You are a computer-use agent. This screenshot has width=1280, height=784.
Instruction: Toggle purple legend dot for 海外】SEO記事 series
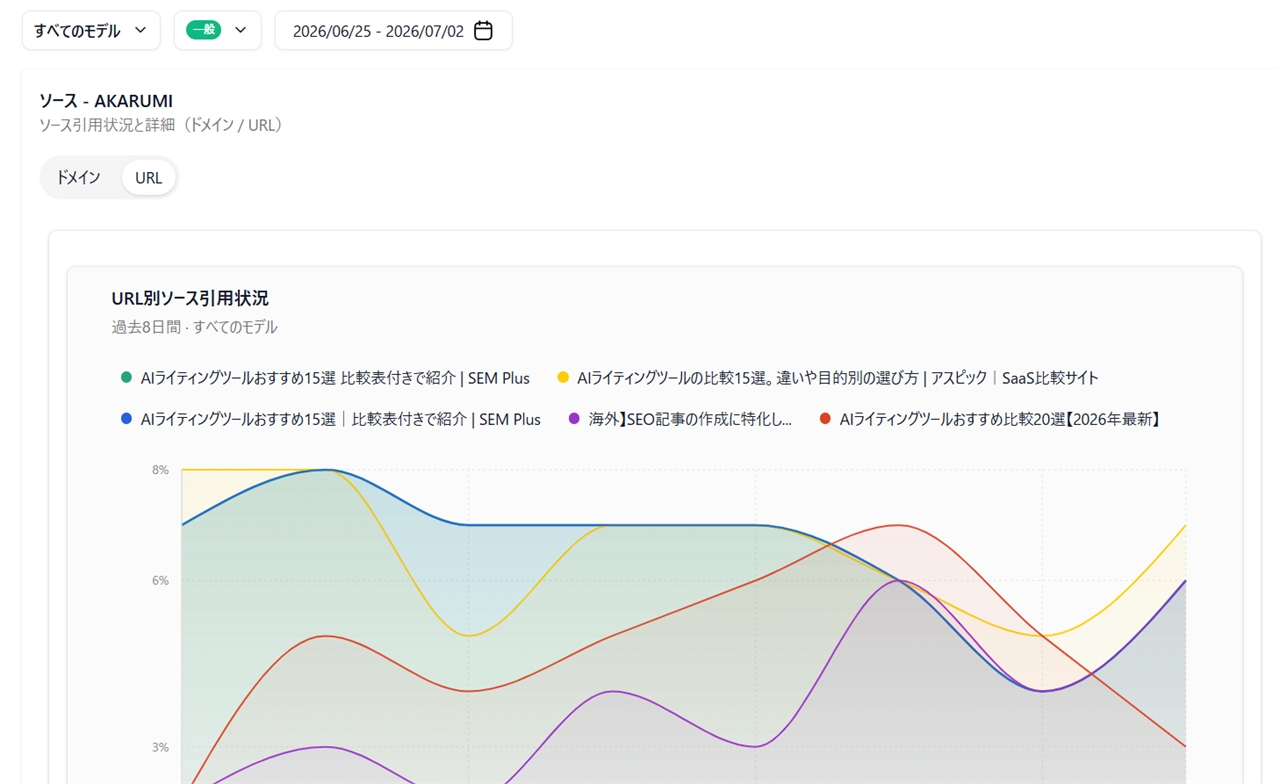574,419
